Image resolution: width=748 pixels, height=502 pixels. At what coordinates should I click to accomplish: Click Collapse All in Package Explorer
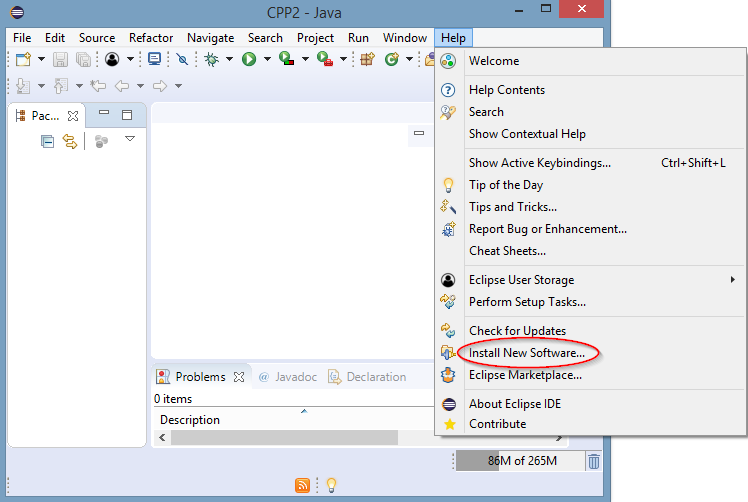(47, 141)
